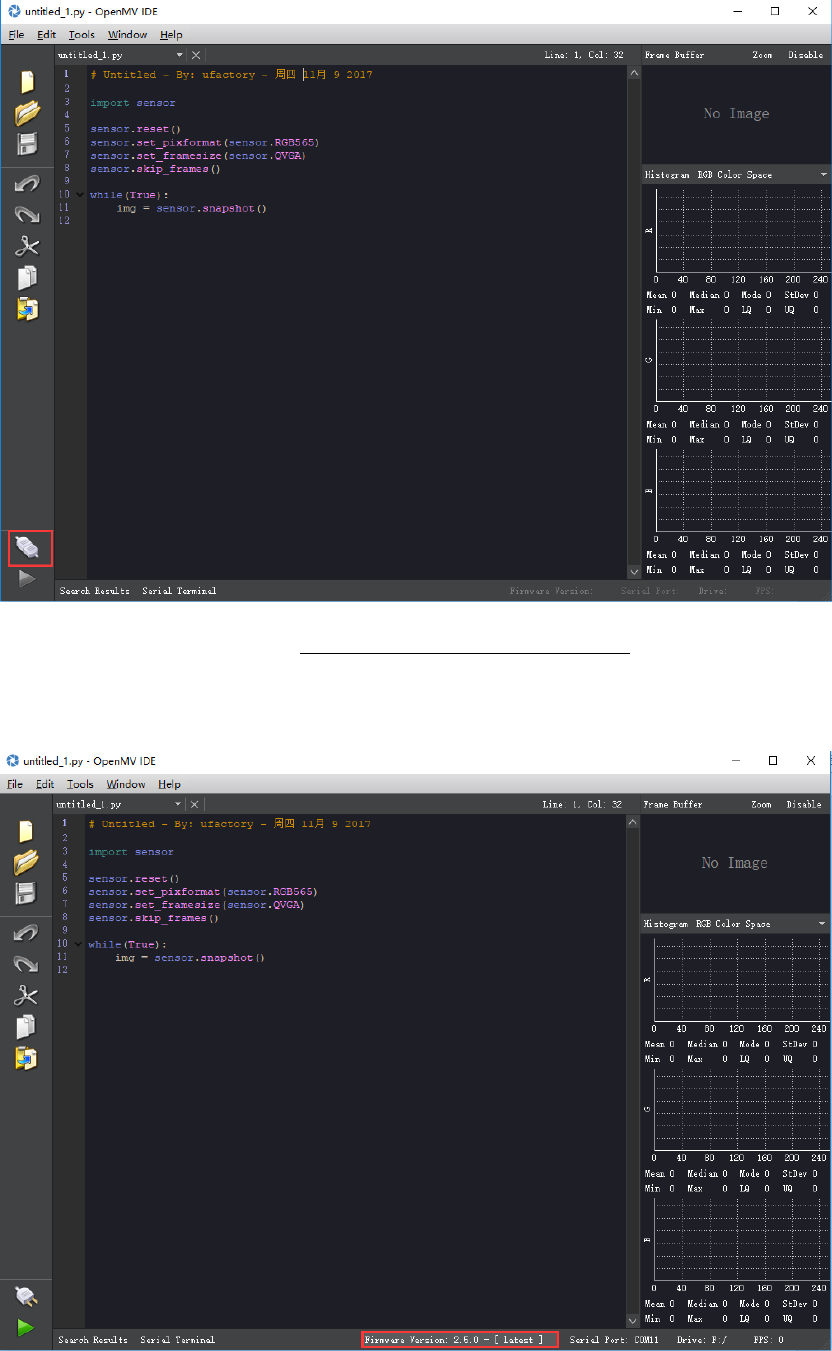Click Redo arrow icon in disconnected window
The width and height of the screenshot is (832, 1351).
27,215
